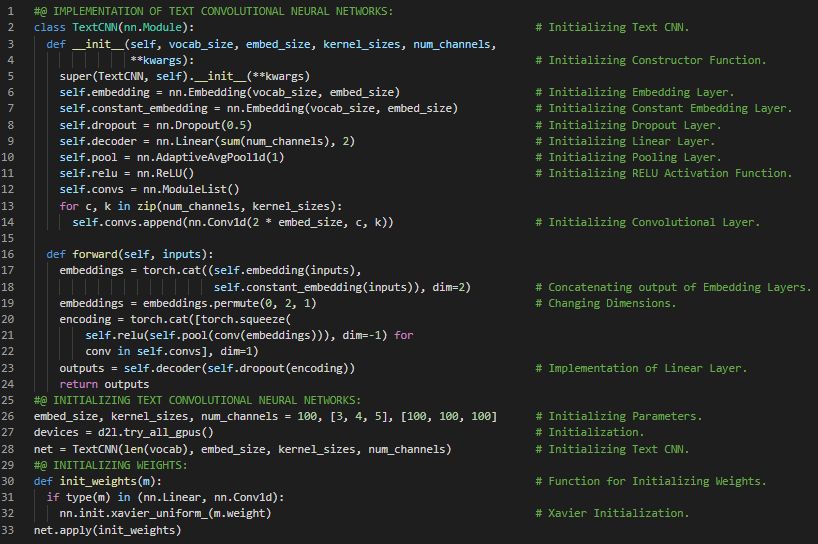Select line number 30 in the gutter
This screenshot has width=818, height=544.
click(x=9, y=481)
